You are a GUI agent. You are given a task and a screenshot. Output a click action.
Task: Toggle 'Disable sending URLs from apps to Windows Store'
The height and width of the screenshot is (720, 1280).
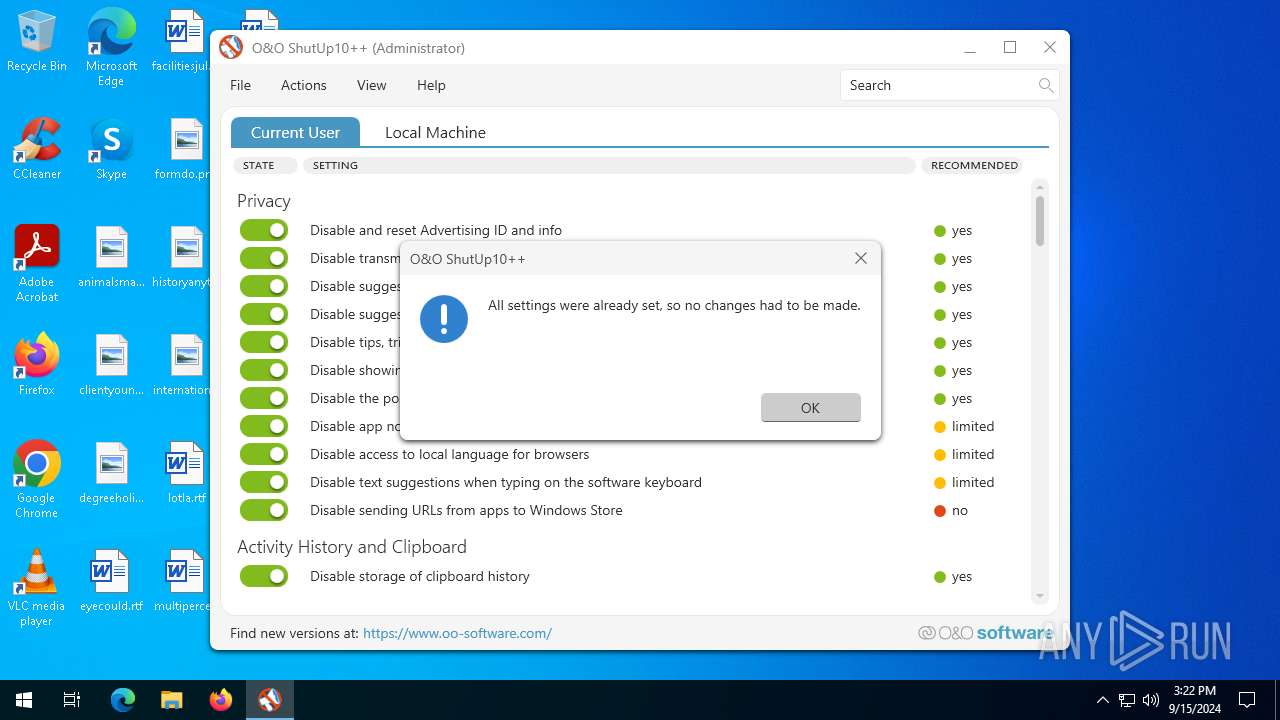click(264, 510)
